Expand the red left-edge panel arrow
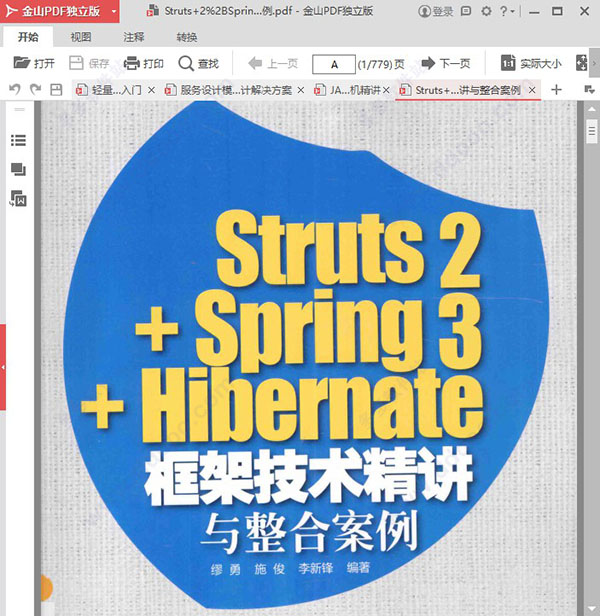The height and width of the screenshot is (616, 600). pos(3,367)
